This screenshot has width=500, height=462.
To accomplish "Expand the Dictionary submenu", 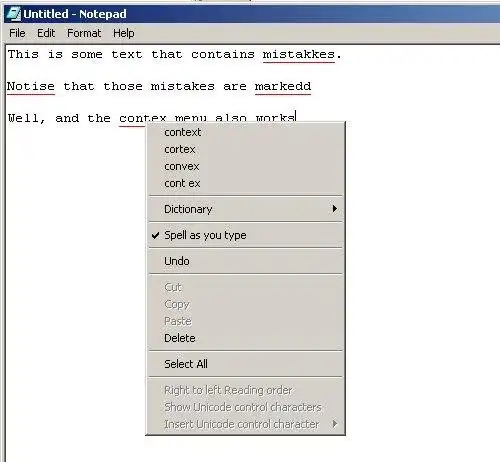I will 245,209.
